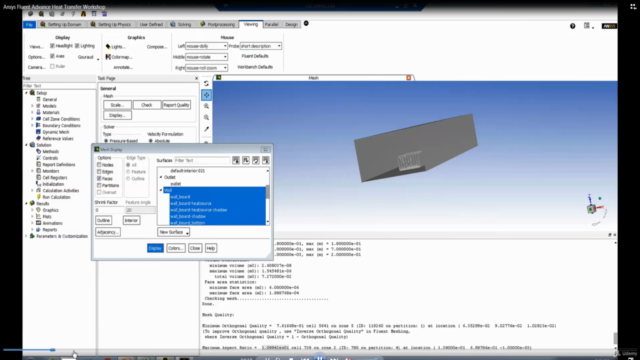Click the Display button in Mesh Display
The width and height of the screenshot is (640, 360).
(155, 248)
